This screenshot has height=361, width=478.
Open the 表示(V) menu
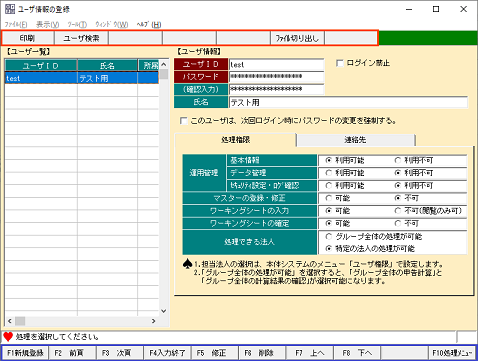[47, 24]
